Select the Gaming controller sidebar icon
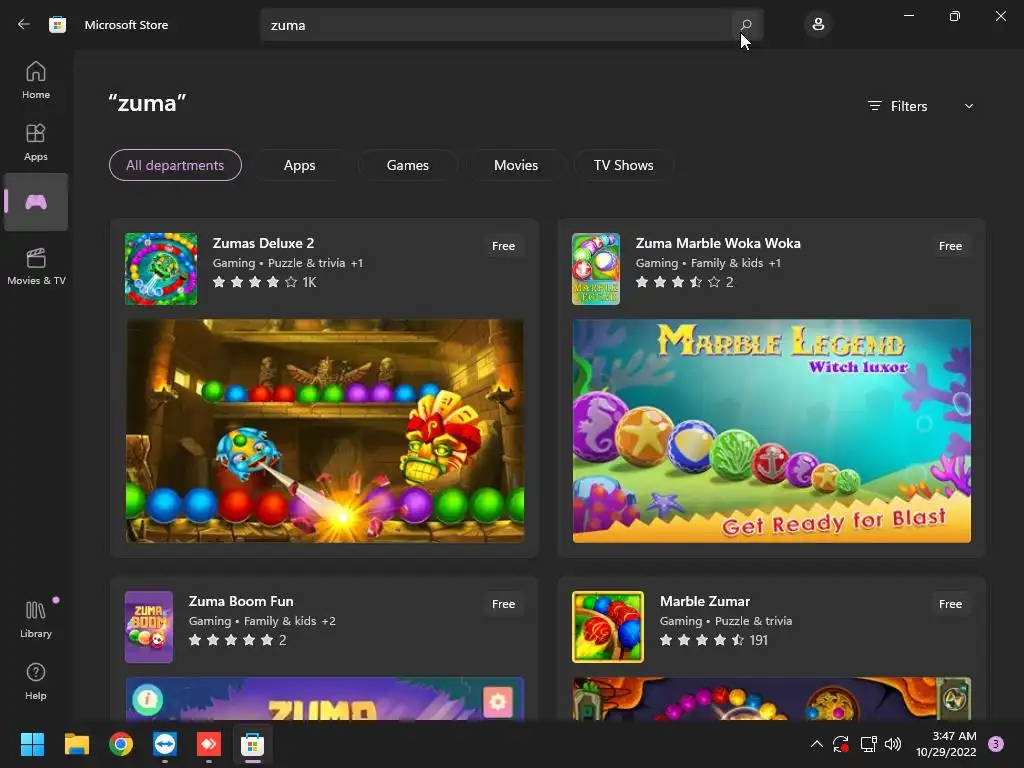1024x768 pixels. click(x=36, y=202)
